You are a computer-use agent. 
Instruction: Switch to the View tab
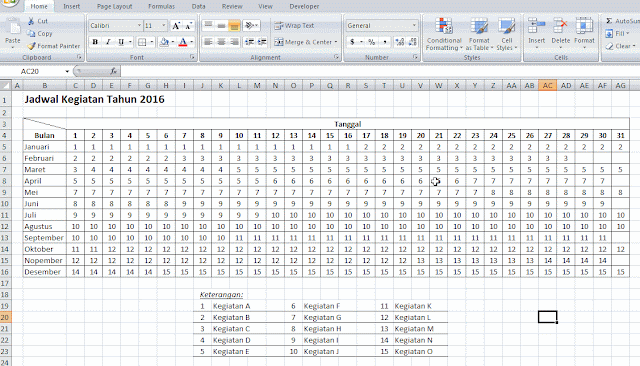(x=265, y=7)
